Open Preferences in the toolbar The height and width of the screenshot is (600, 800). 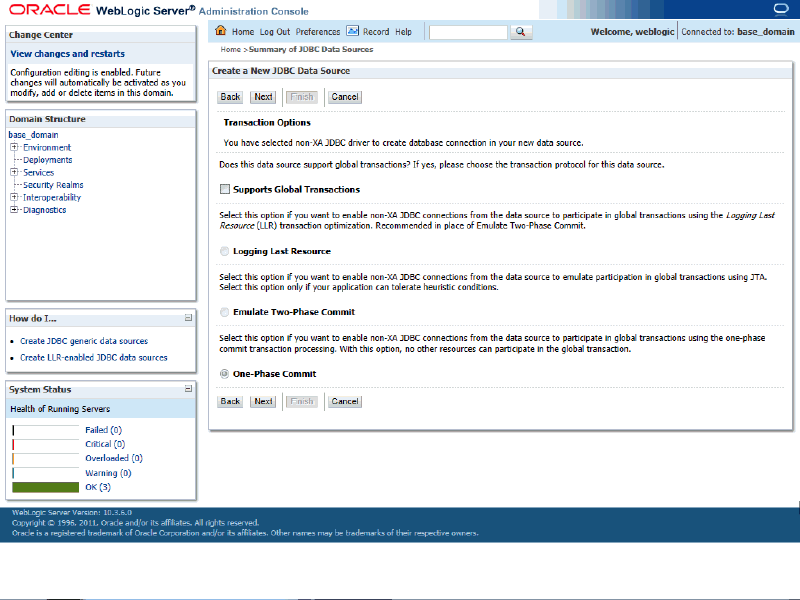coord(318,32)
